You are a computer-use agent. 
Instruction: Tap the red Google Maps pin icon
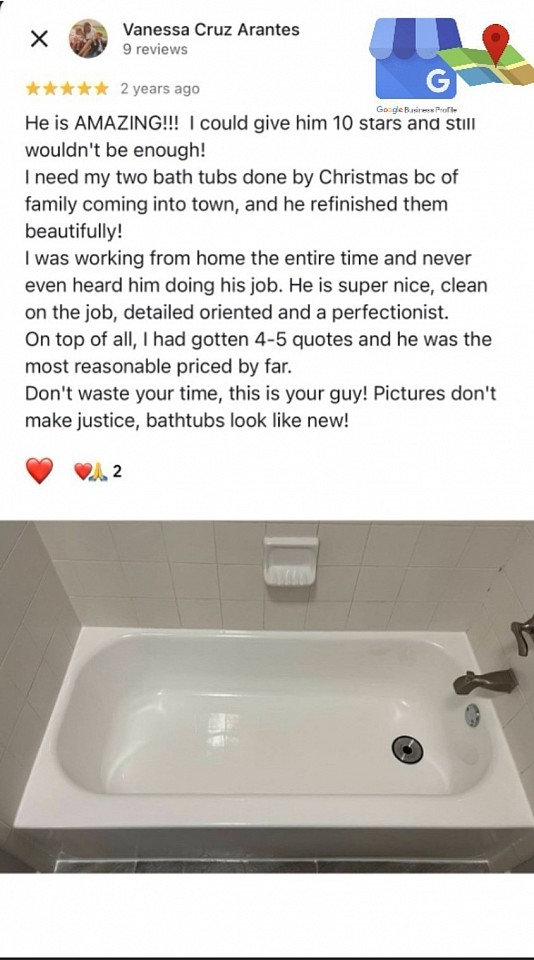(x=495, y=43)
